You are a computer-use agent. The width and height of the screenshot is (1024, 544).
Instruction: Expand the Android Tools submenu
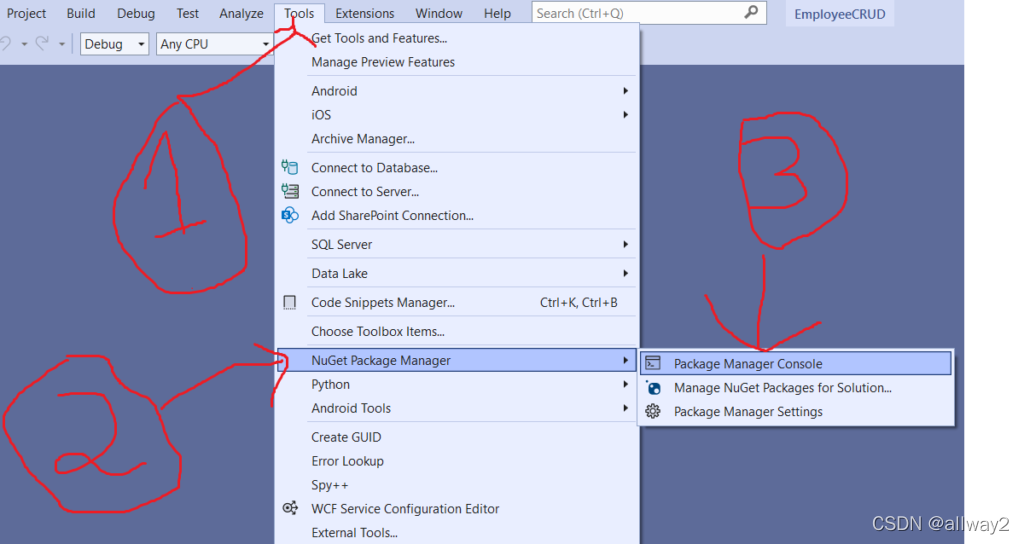[x=456, y=408]
